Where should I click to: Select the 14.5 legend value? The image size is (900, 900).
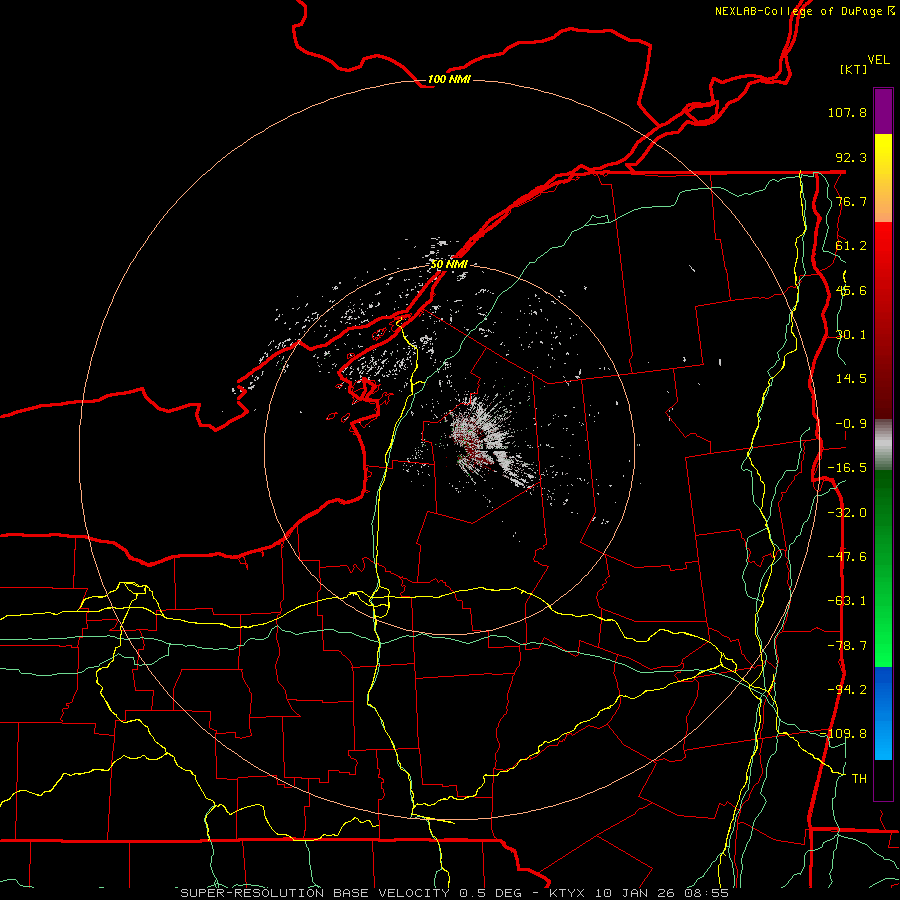(851, 379)
